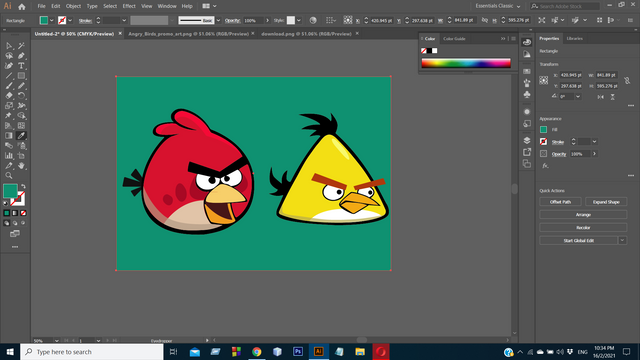Click Opacity link in Properties panel

click(x=559, y=154)
